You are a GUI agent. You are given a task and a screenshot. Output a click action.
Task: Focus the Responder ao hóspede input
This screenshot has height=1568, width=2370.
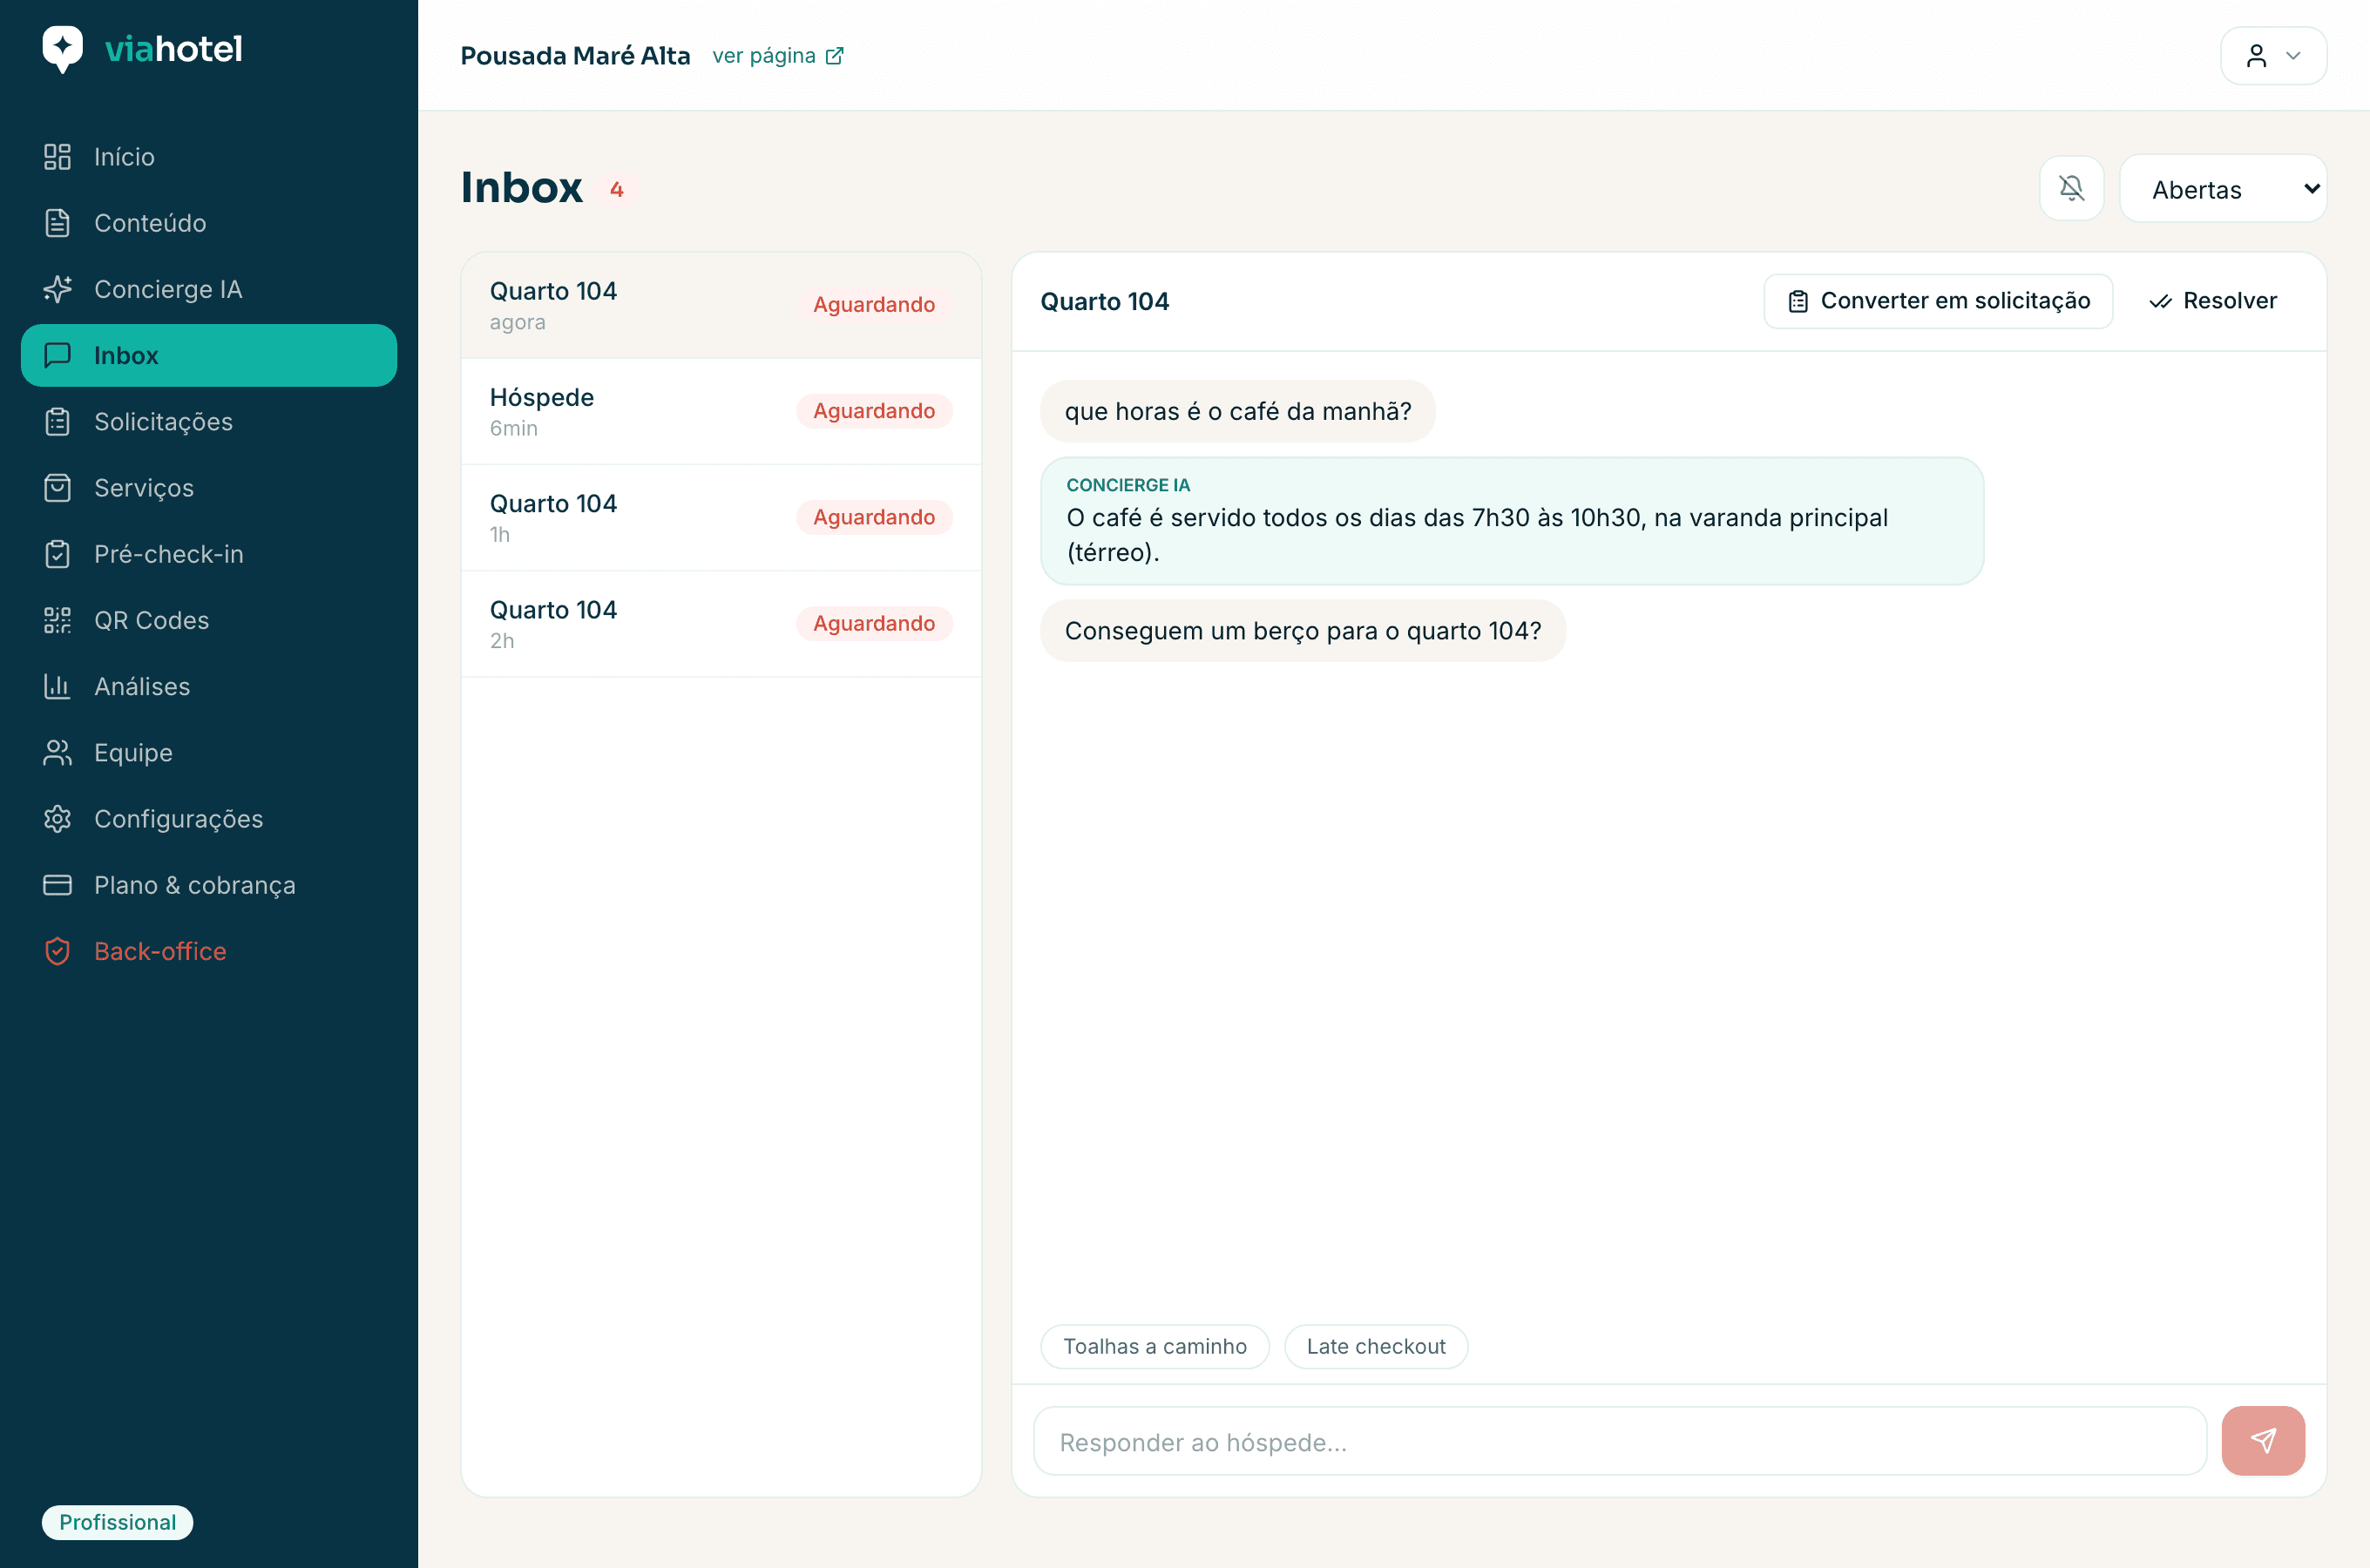coord(1620,1441)
